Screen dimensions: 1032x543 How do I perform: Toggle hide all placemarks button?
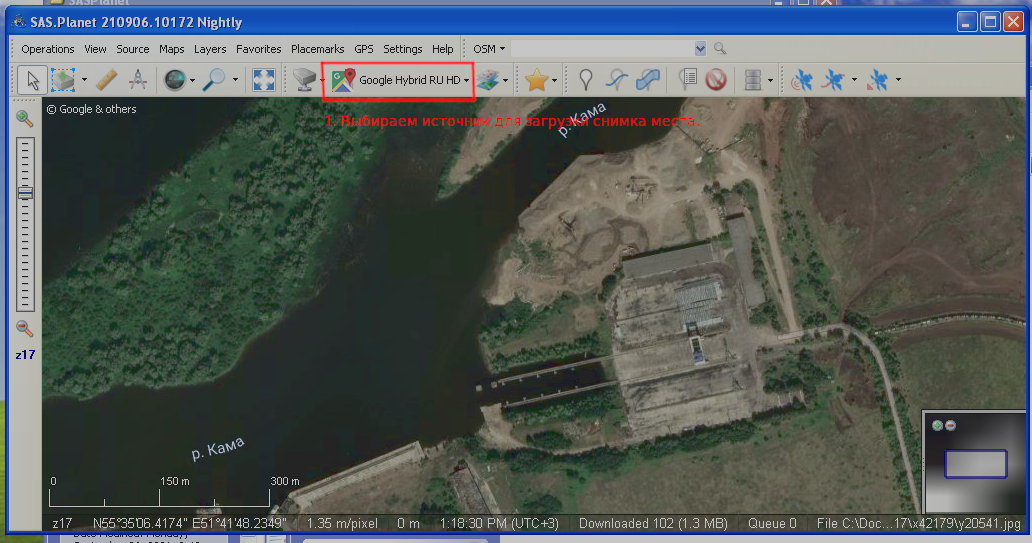(x=715, y=80)
